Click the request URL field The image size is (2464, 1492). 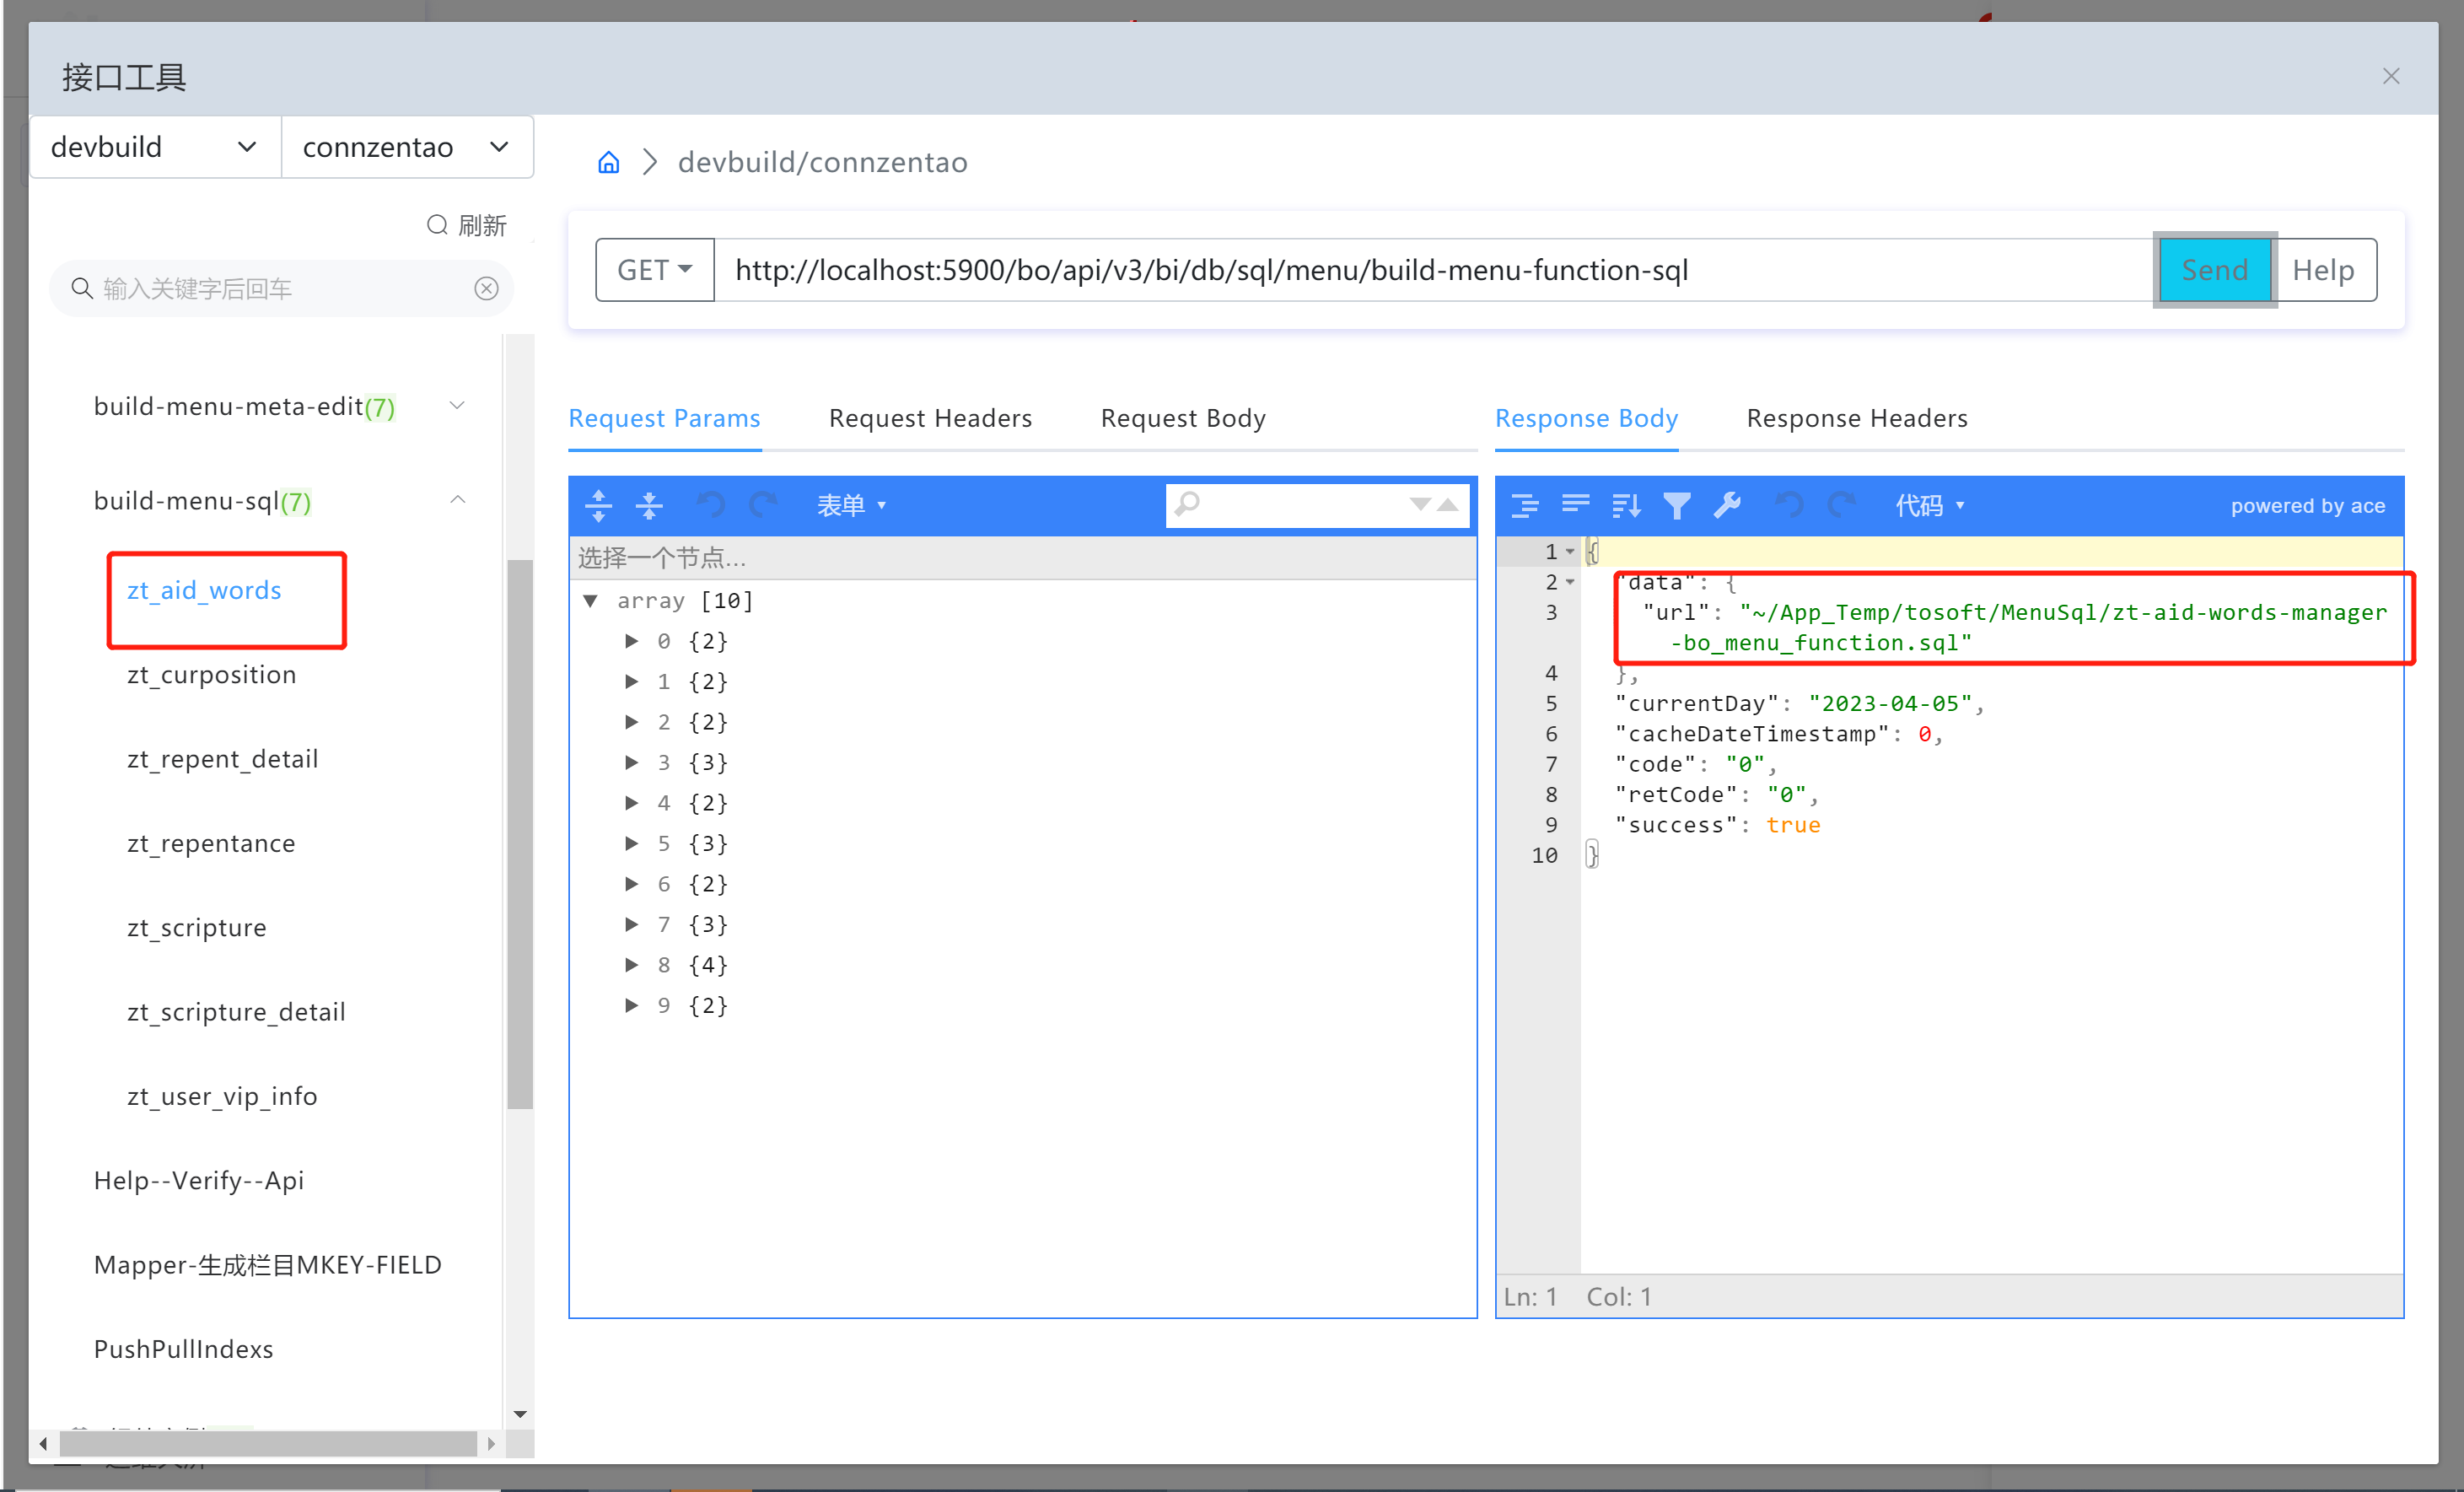[x=1434, y=270]
